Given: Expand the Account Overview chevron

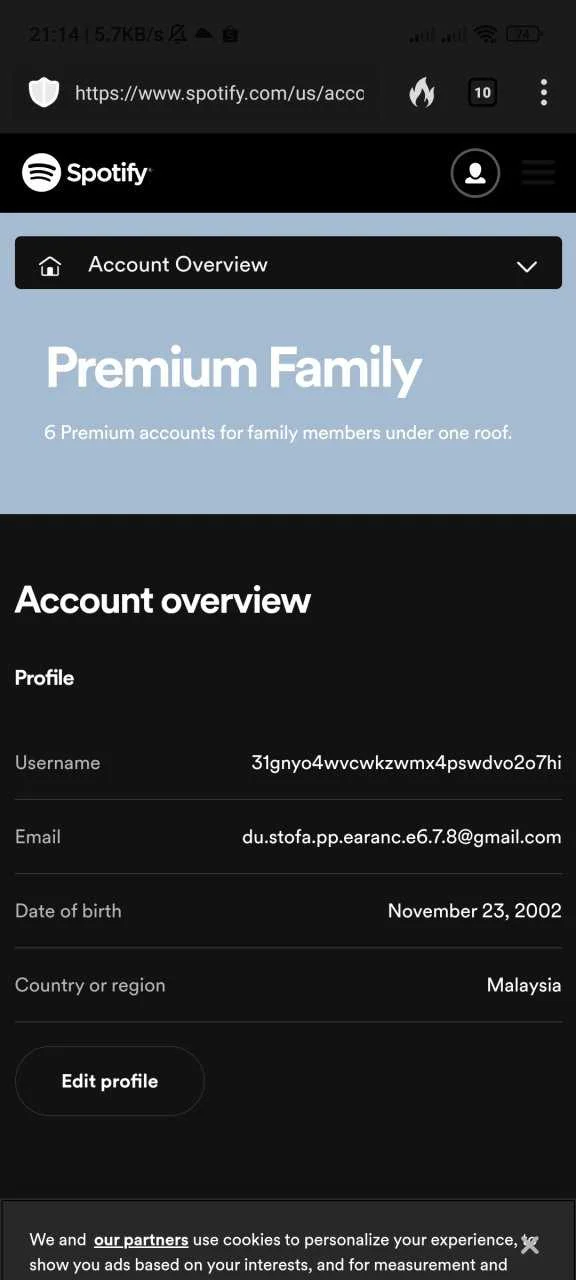Looking at the screenshot, I should [526, 266].
